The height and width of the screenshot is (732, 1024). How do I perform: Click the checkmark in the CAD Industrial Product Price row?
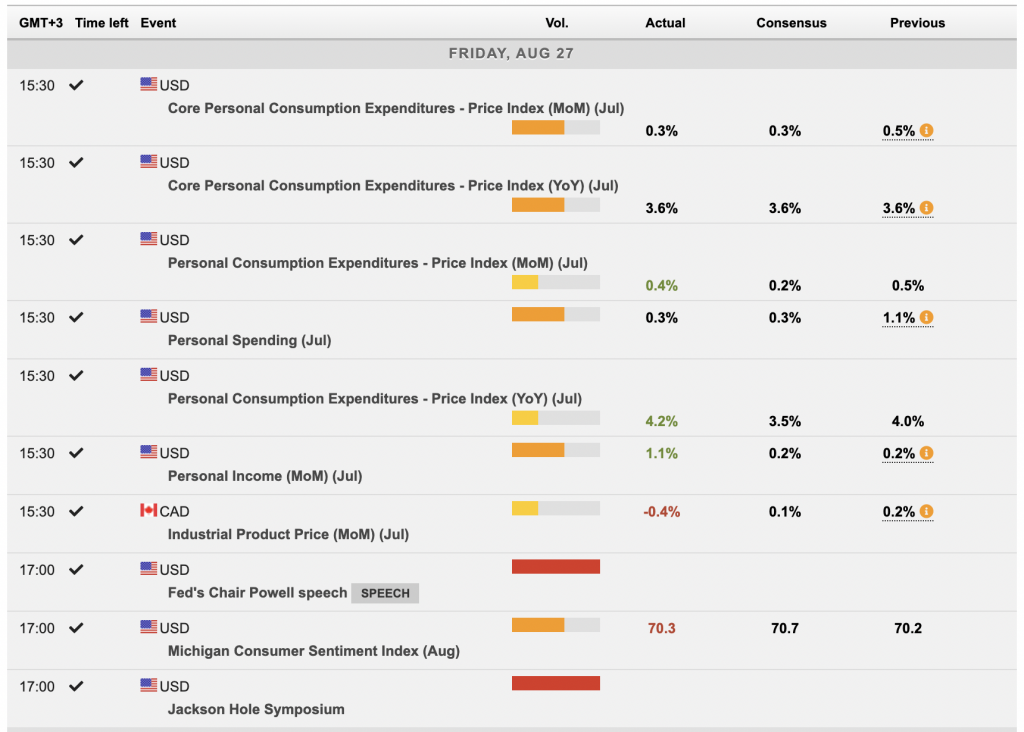coord(76,511)
